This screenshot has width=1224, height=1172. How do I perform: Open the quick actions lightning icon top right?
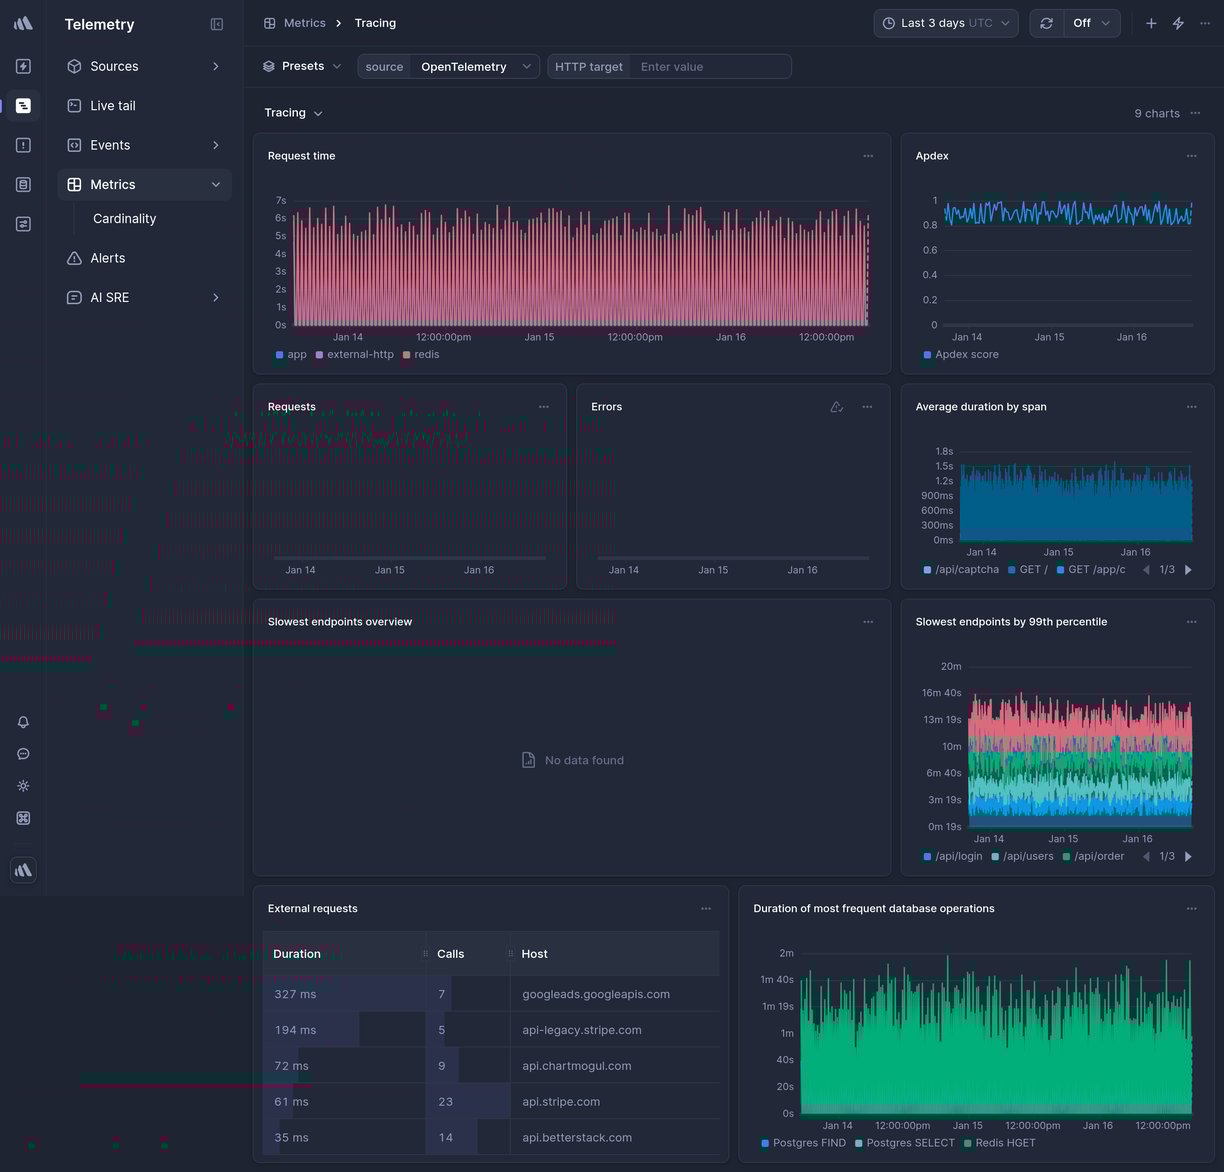[x=1178, y=22]
